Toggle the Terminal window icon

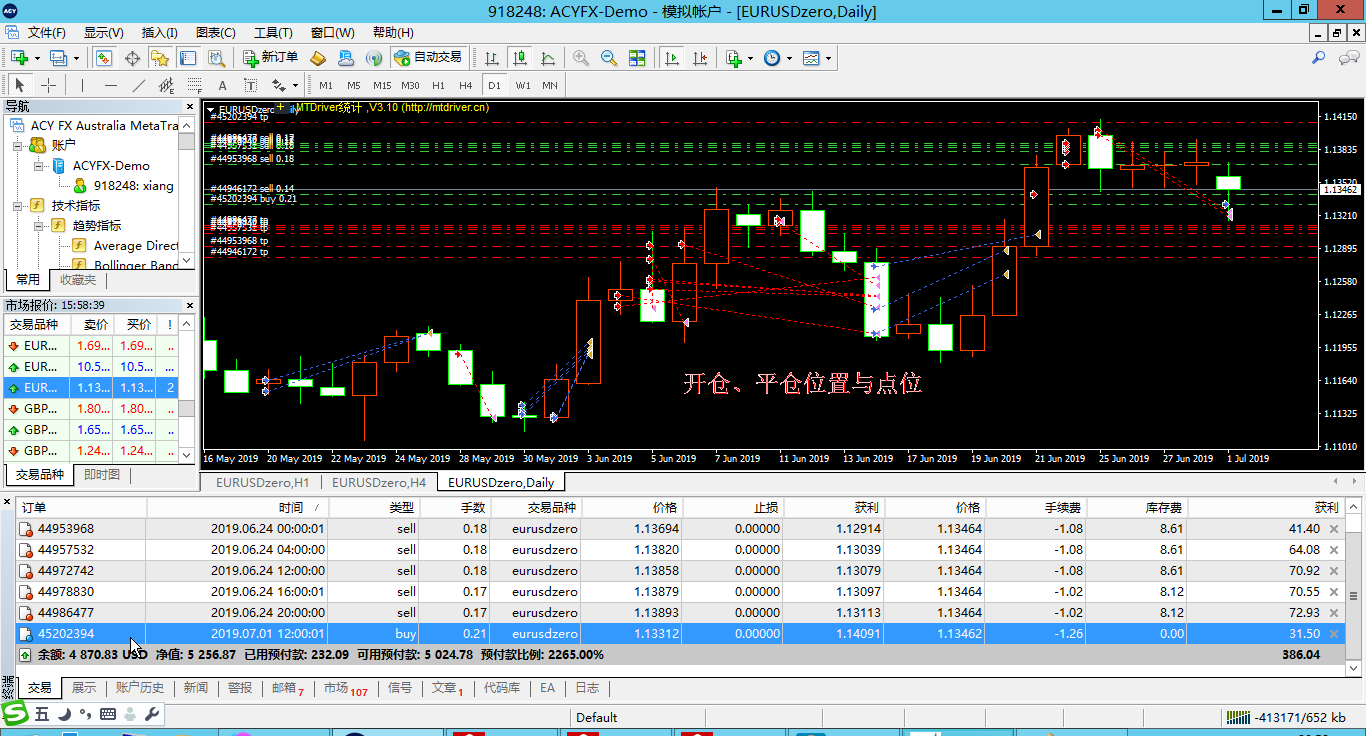coord(187,58)
